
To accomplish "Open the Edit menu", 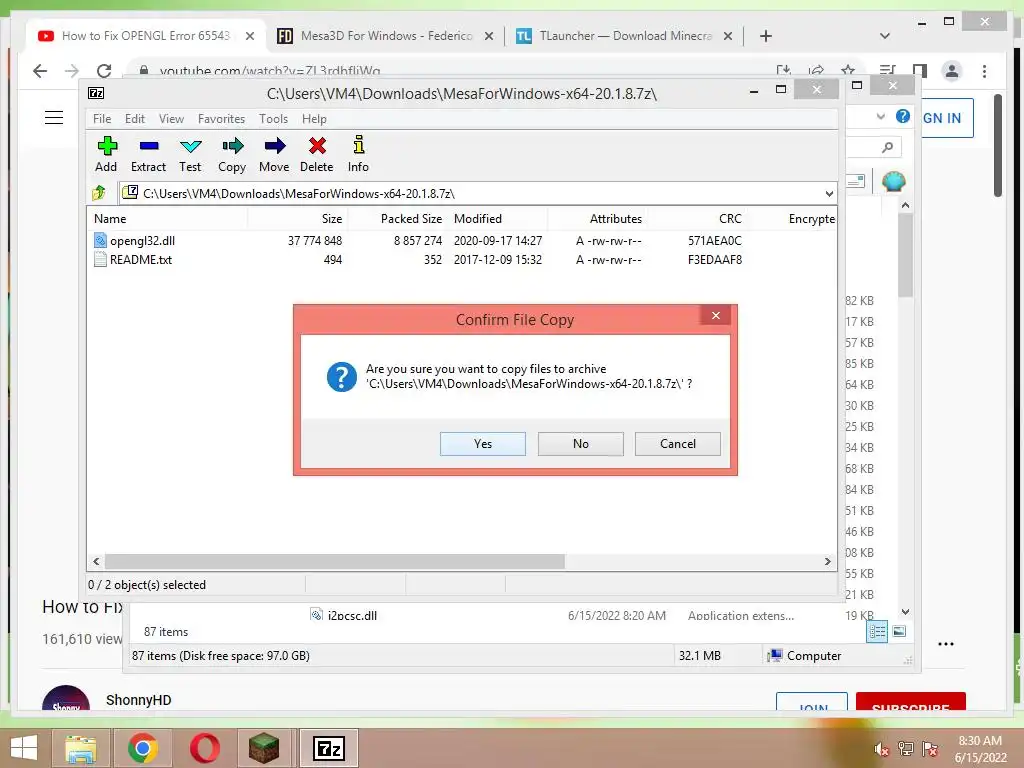I will pos(135,119).
